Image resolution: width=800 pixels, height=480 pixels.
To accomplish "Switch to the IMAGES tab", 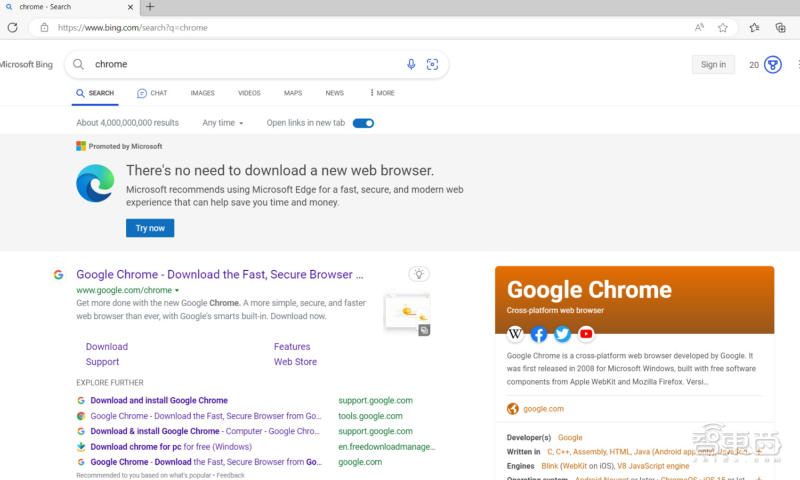I will (x=203, y=93).
